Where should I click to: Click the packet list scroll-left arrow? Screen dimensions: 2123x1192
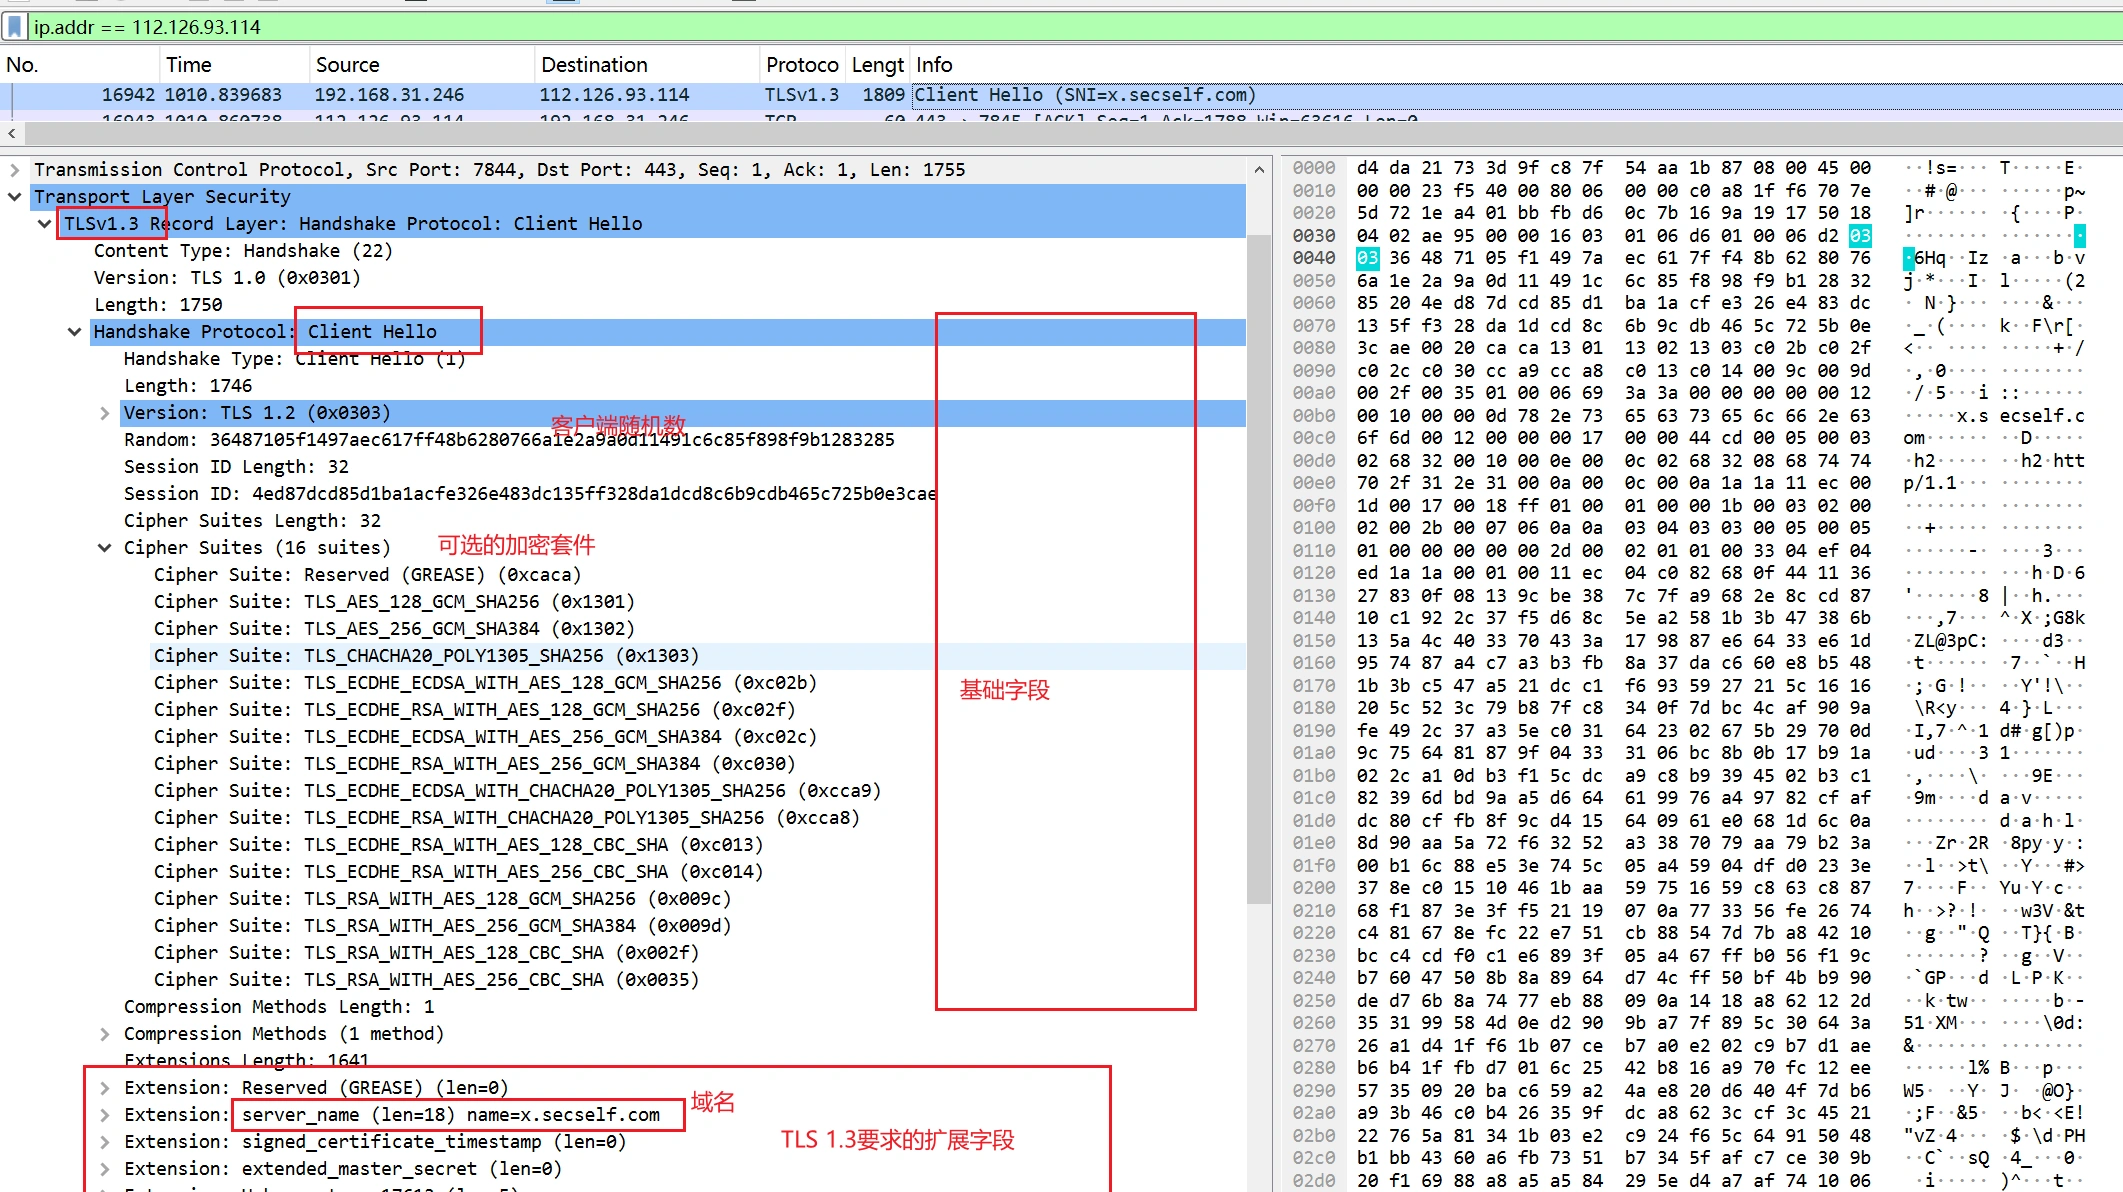(11, 133)
